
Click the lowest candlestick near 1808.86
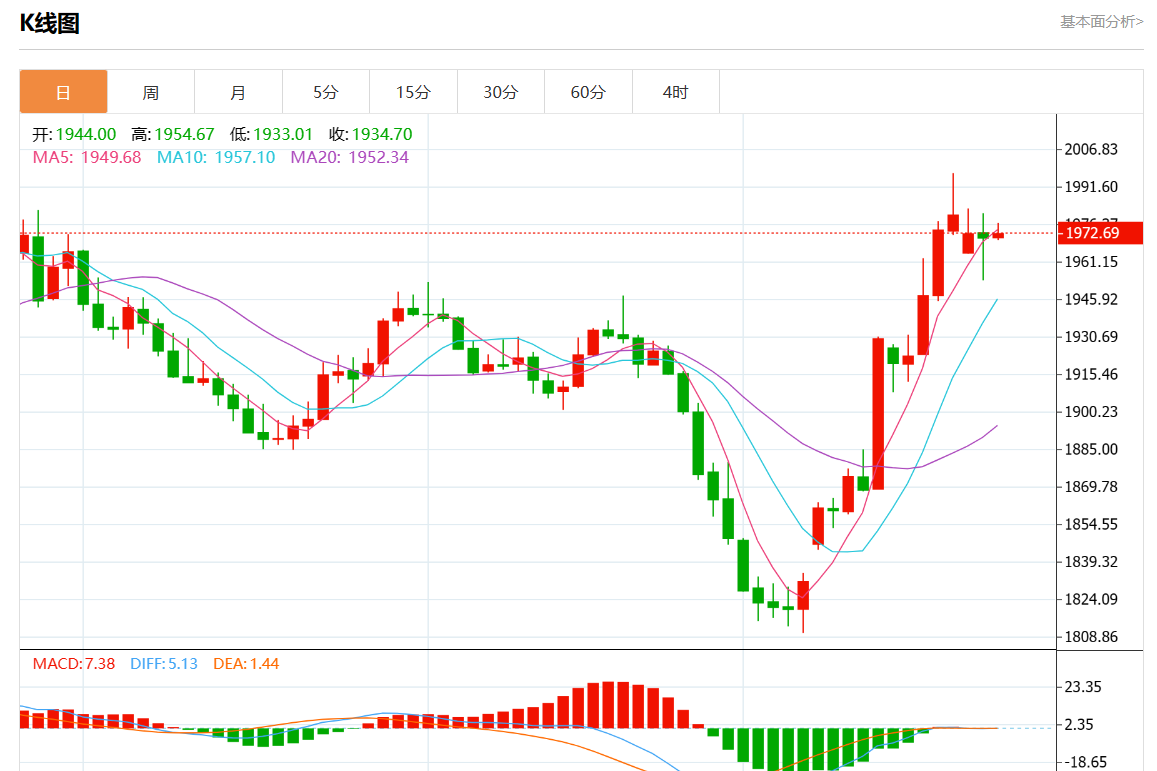[803, 595]
